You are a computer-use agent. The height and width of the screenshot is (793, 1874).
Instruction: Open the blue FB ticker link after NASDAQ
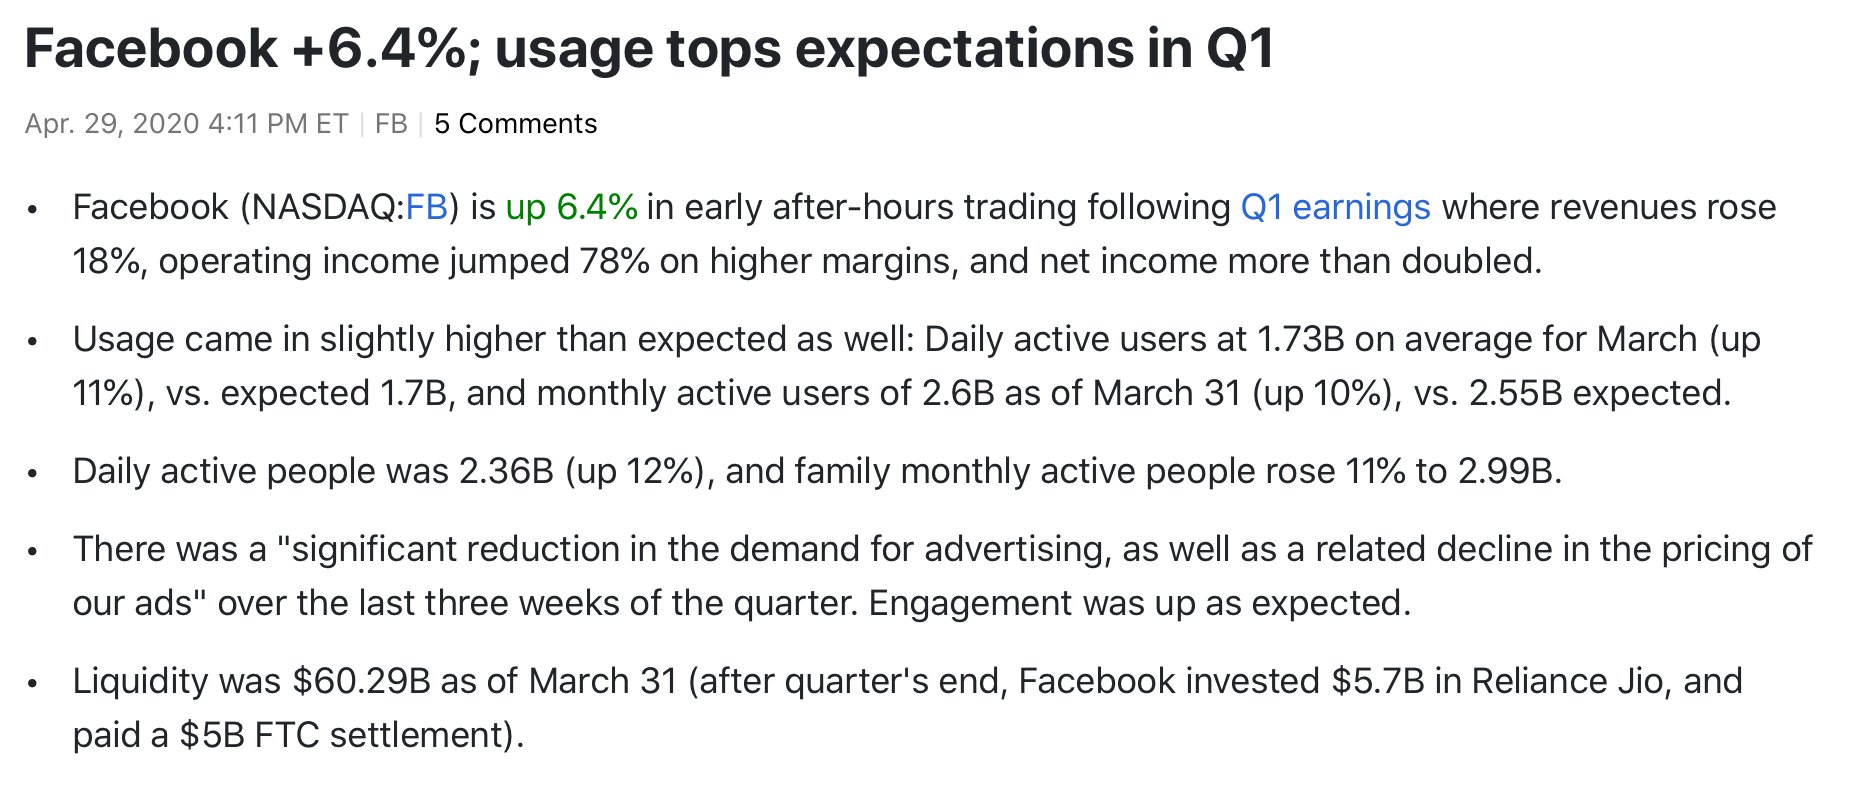click(x=426, y=207)
